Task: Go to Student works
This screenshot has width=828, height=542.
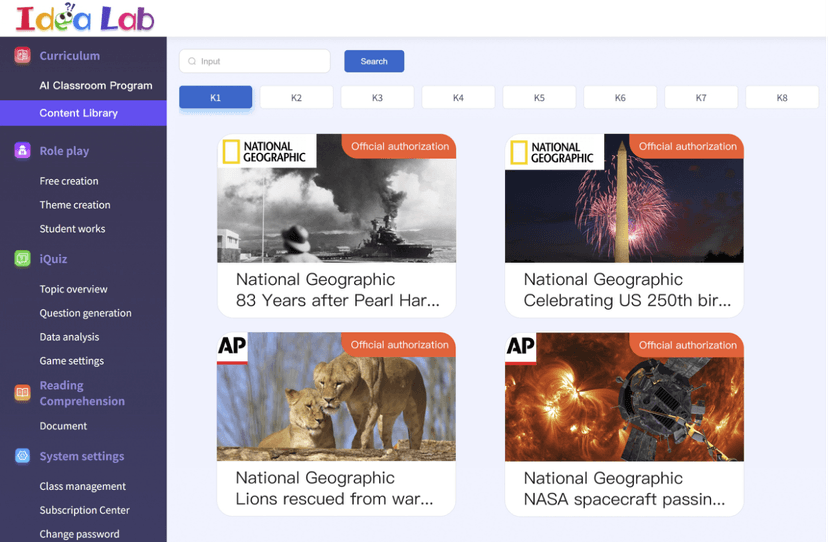Action: tap(72, 229)
